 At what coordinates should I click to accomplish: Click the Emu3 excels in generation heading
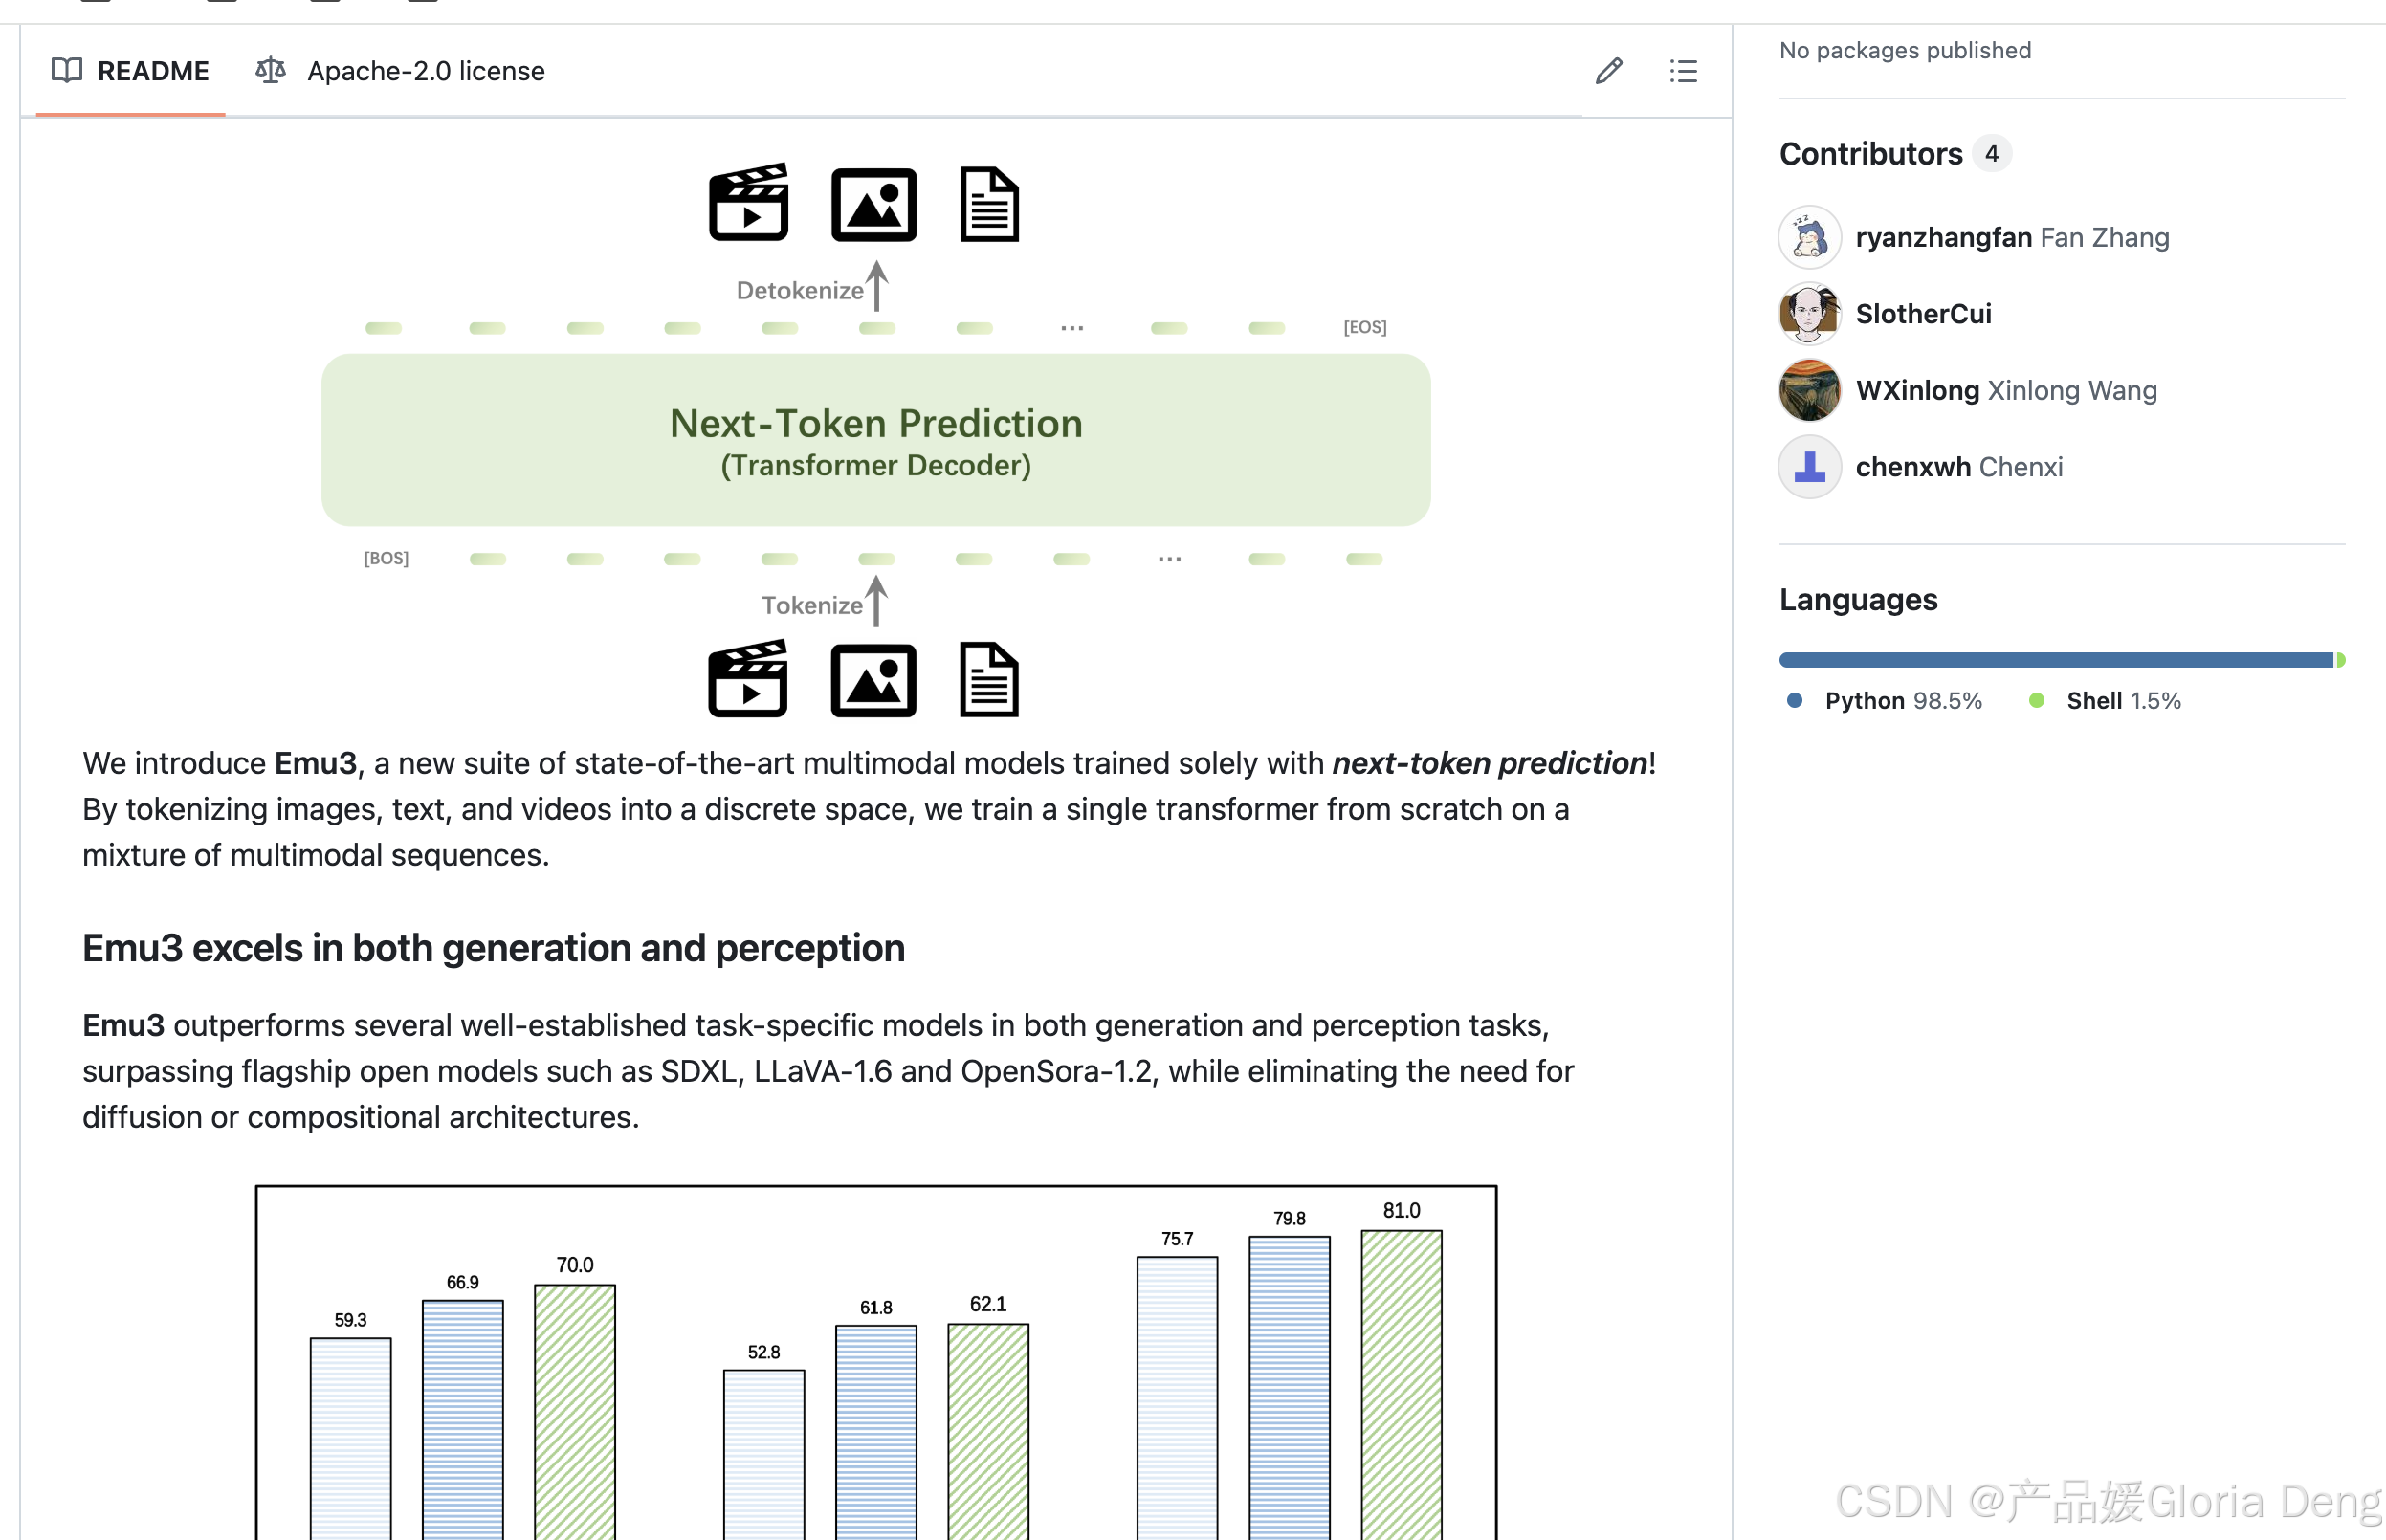coord(493,948)
